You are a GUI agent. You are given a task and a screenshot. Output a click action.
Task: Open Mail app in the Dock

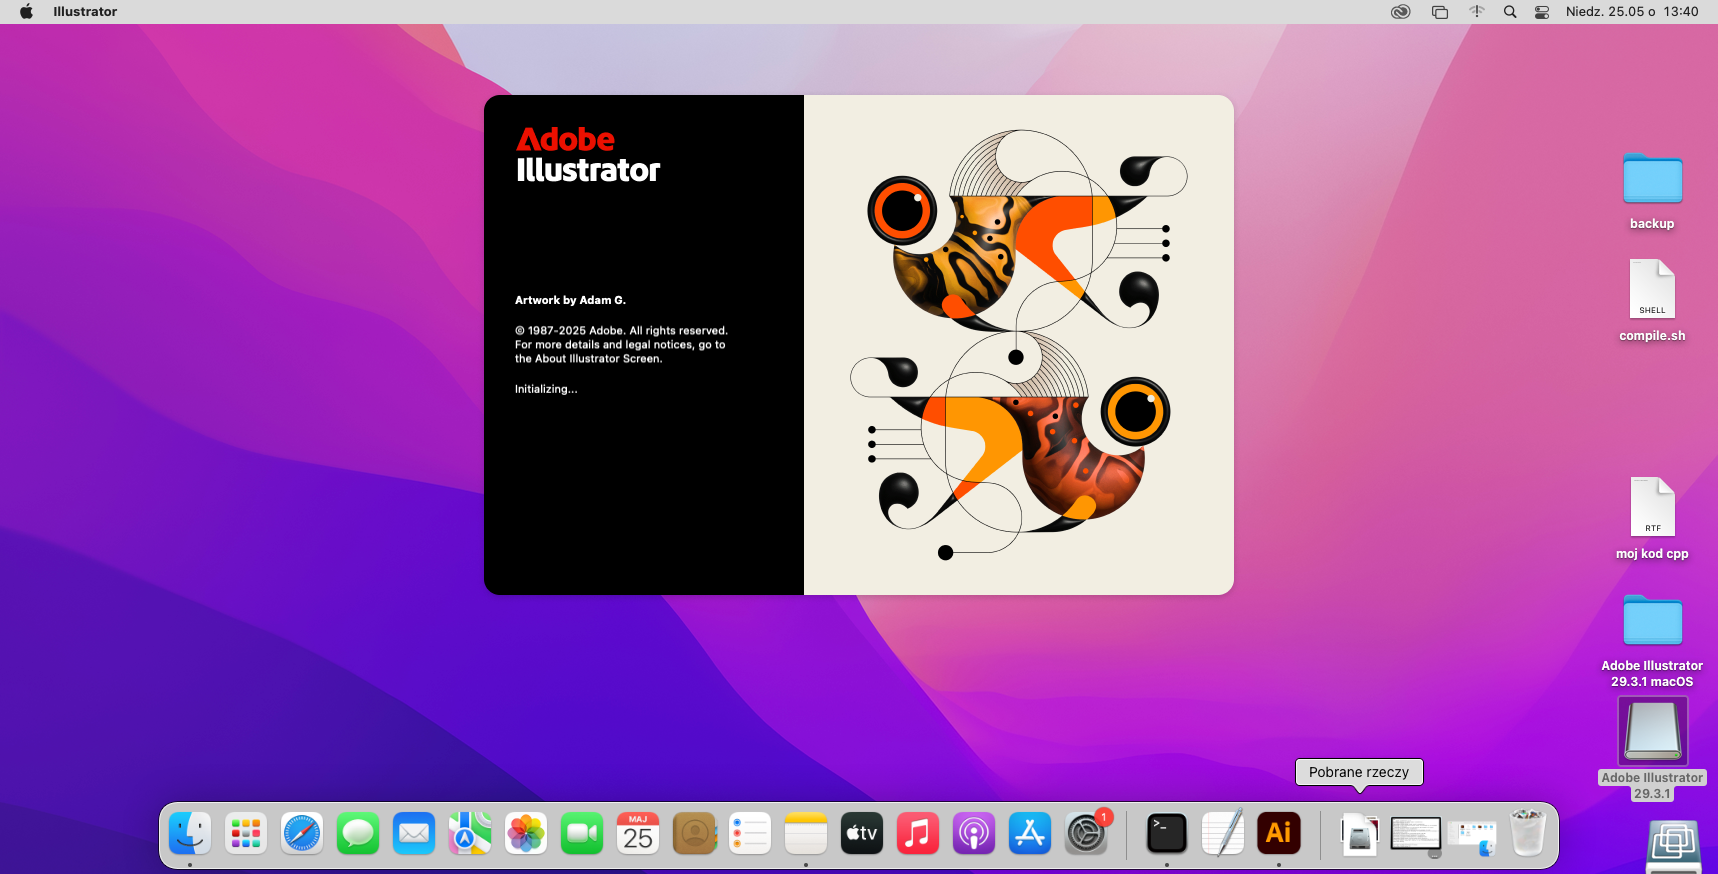point(414,833)
